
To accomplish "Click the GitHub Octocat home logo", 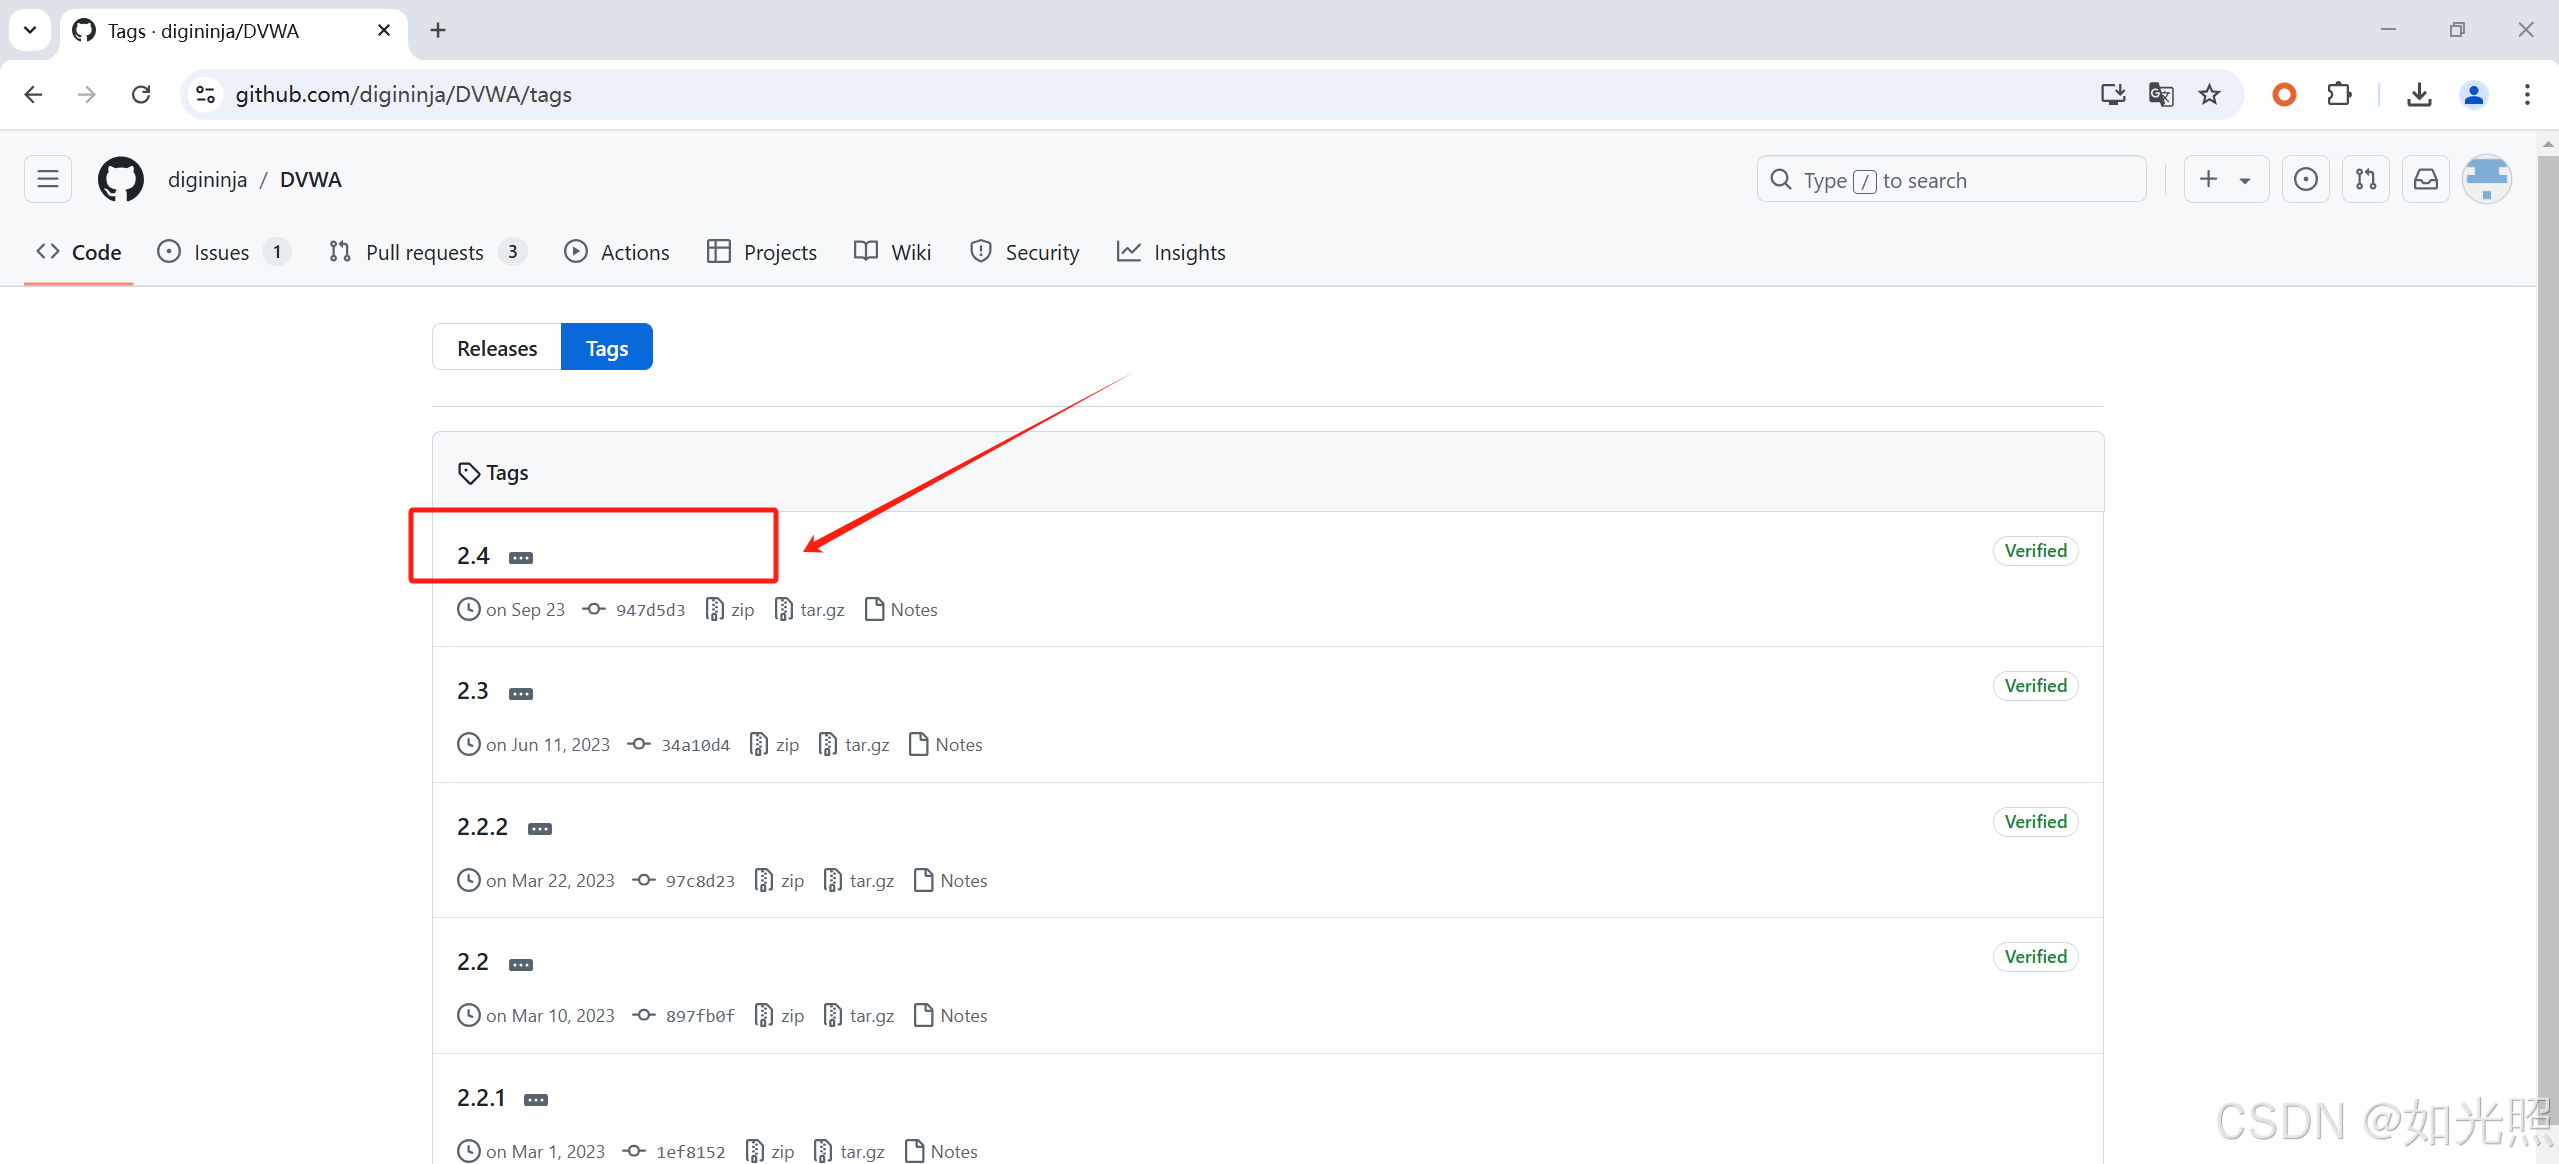I will (x=120, y=180).
